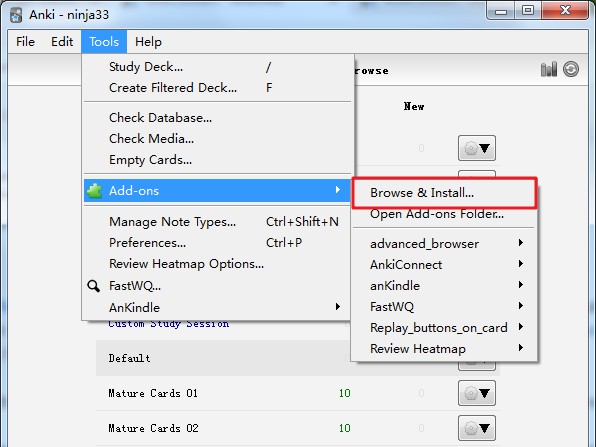Open the Help menu

click(148, 41)
